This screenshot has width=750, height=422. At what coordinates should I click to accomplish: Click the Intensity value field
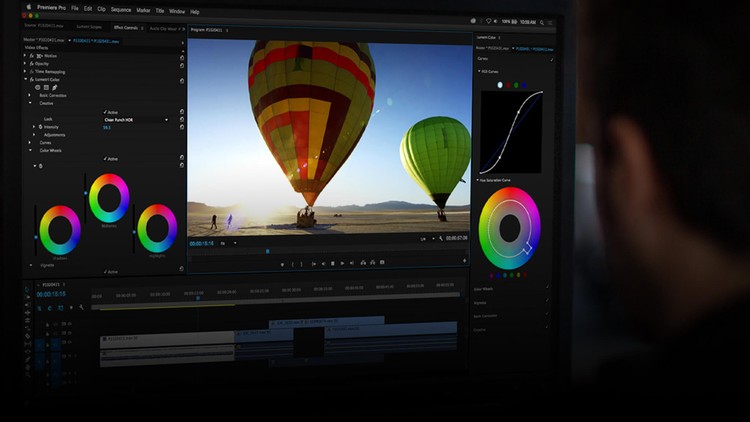(x=107, y=127)
